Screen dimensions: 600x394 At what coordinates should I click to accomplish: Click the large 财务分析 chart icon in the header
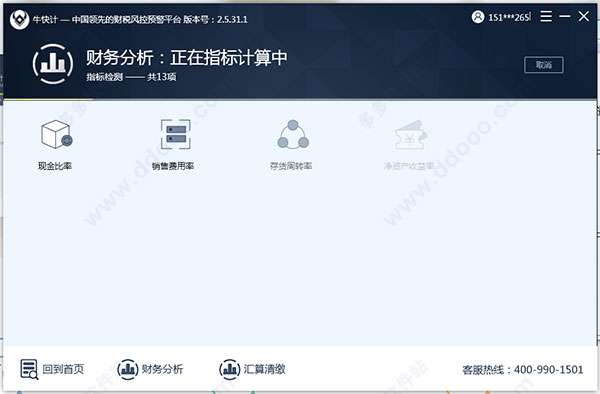53,64
